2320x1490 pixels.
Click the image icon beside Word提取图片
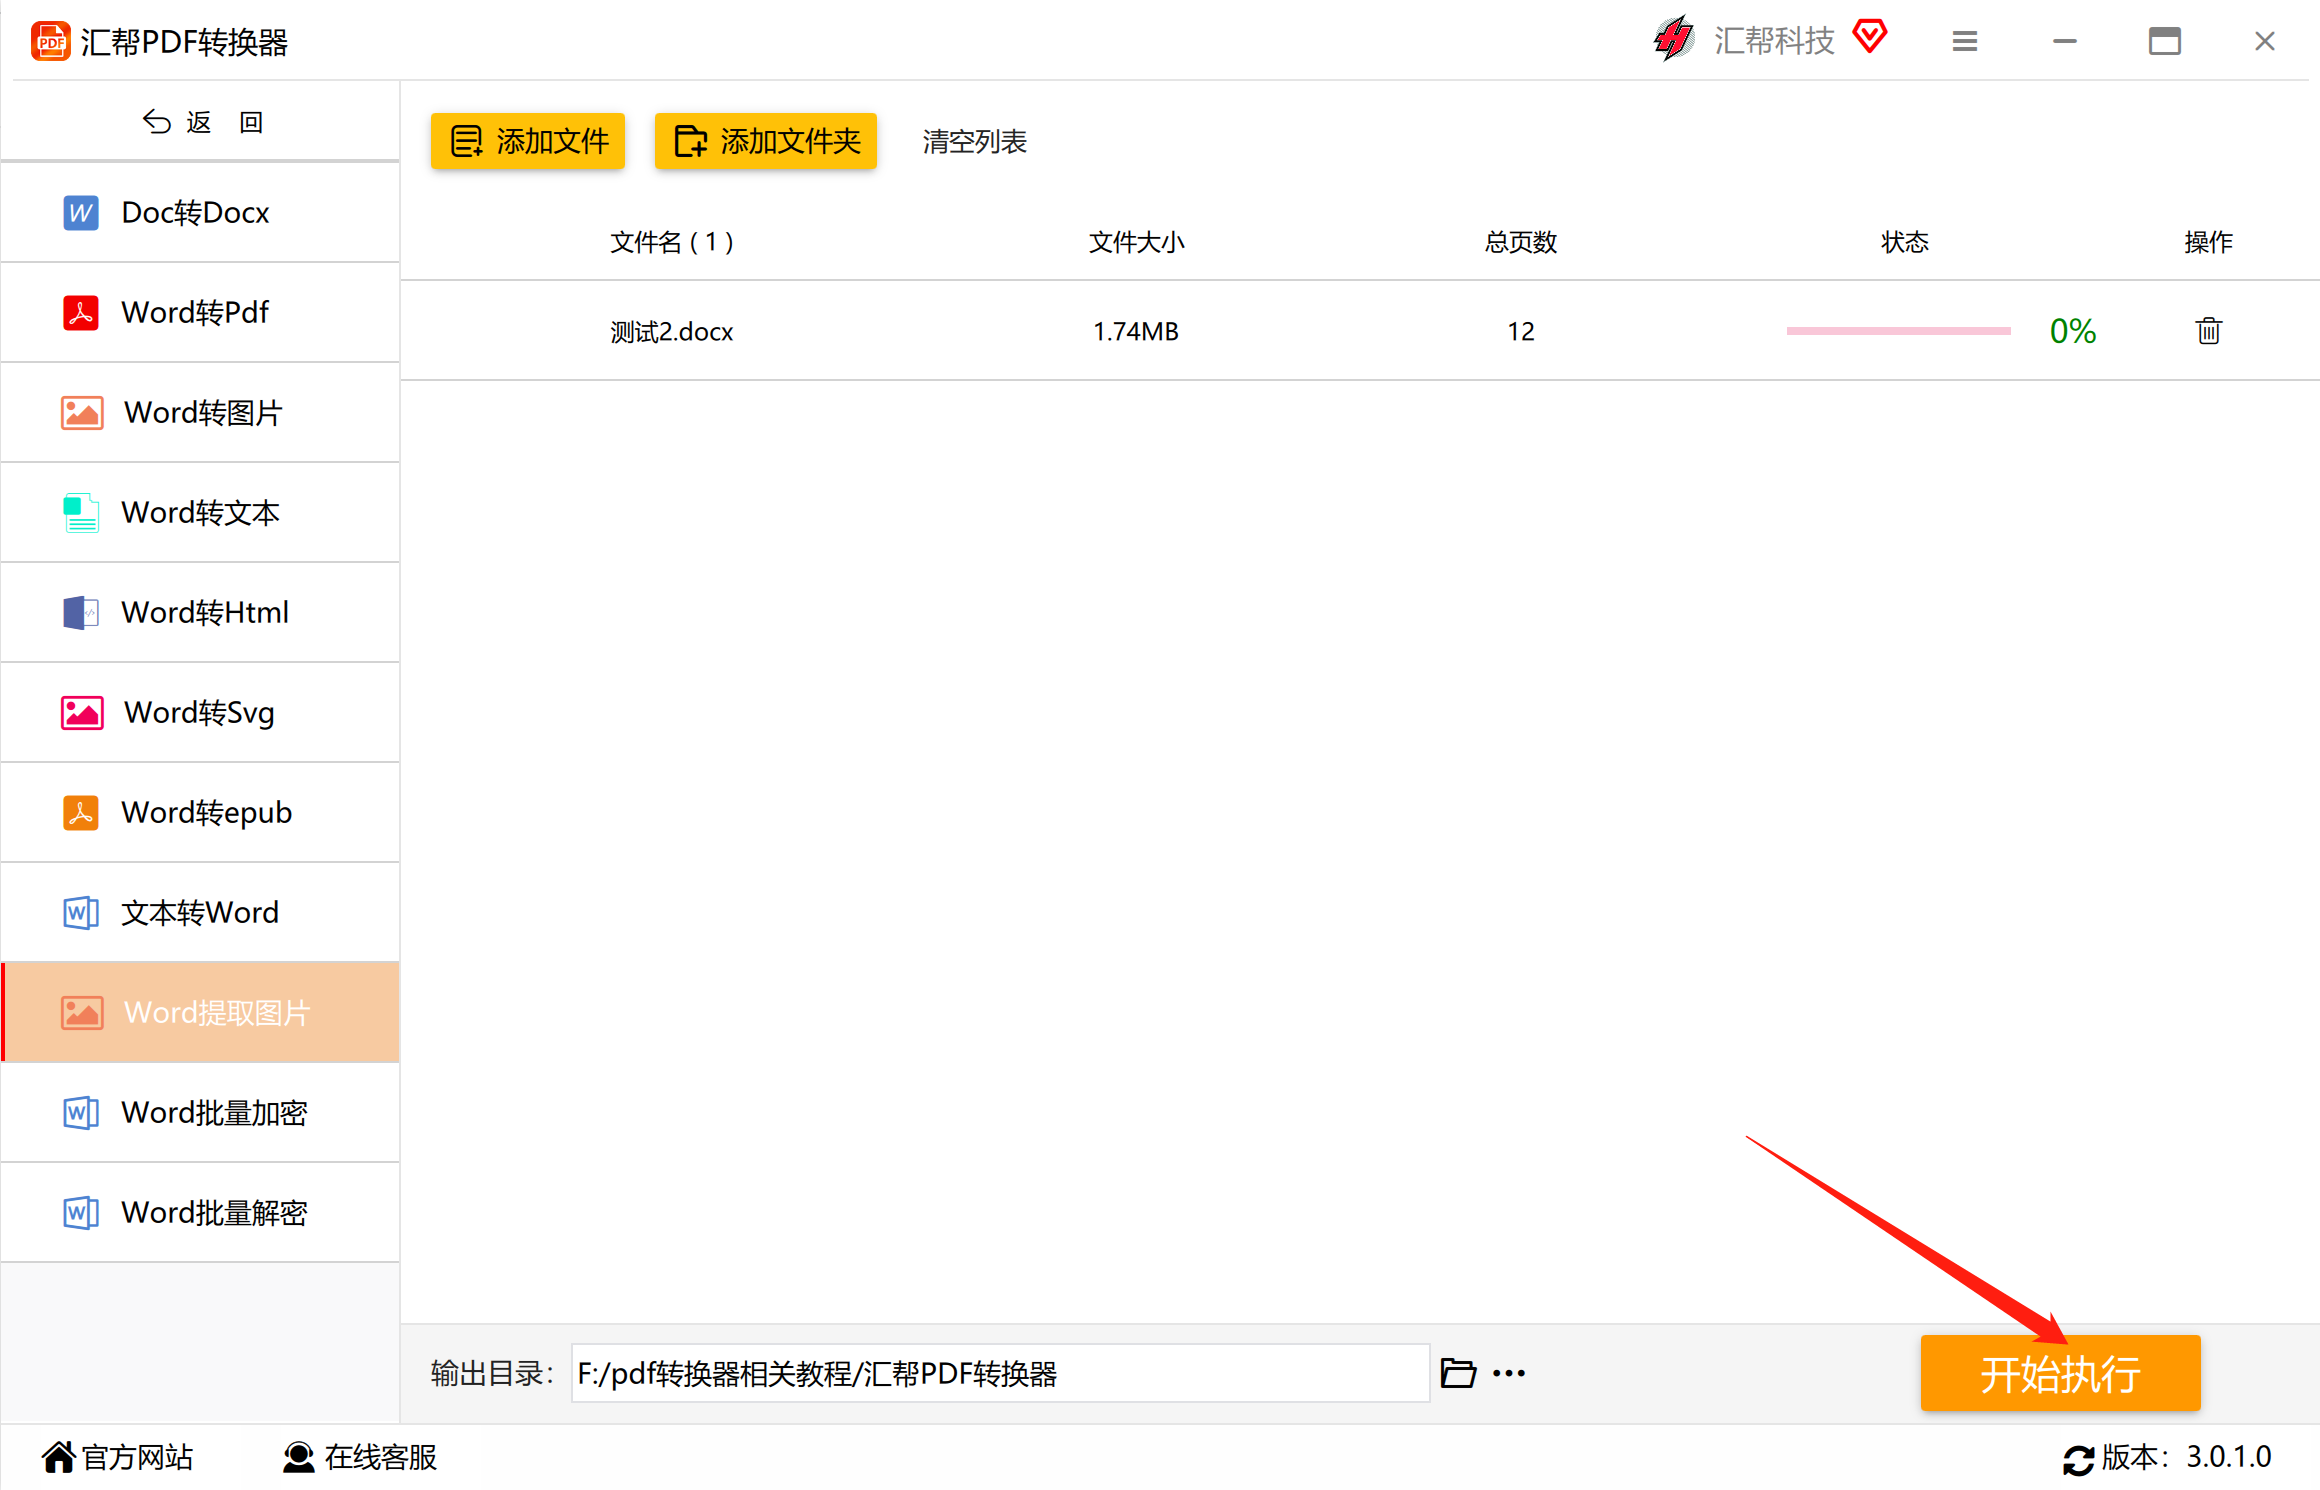point(82,1013)
